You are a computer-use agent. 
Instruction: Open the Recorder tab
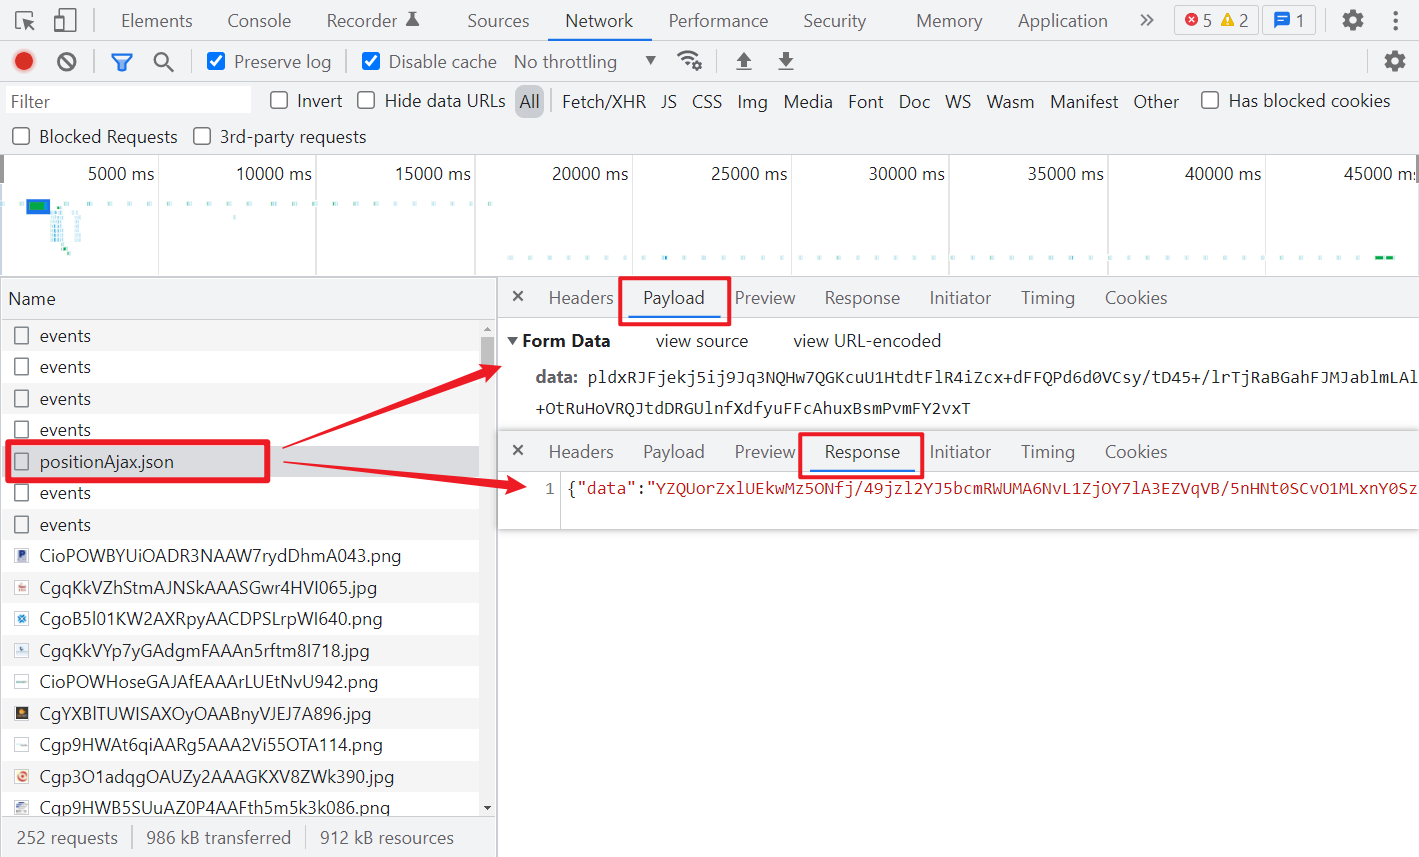[373, 20]
